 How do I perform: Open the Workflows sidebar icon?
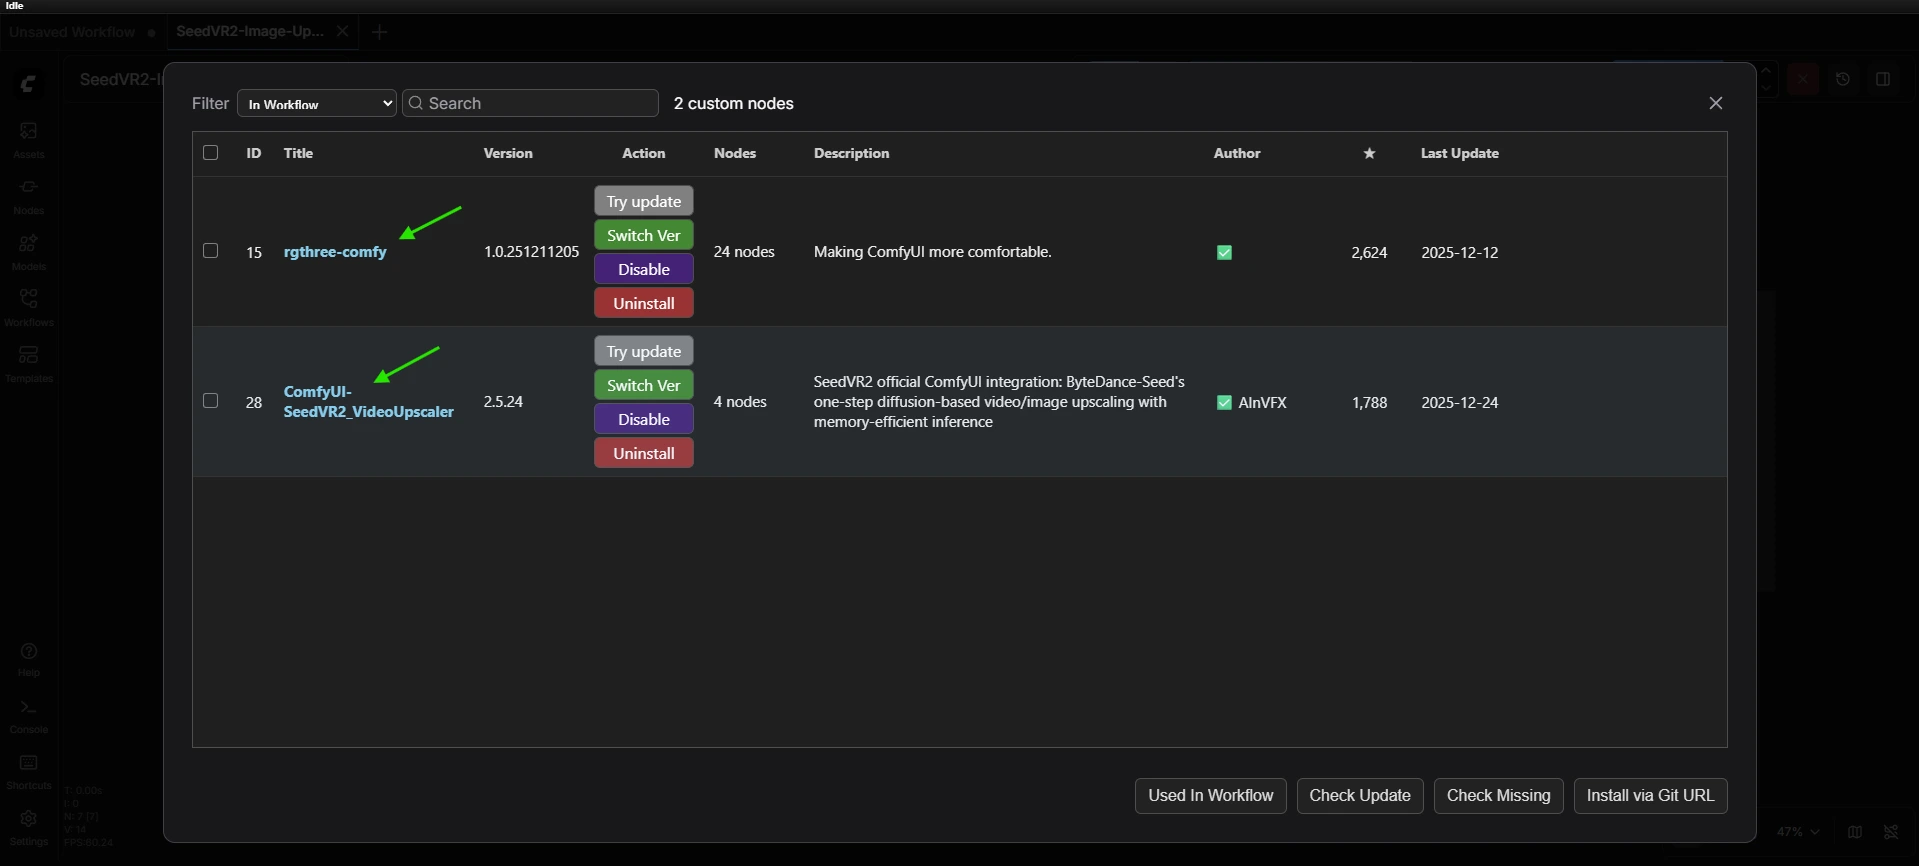click(x=28, y=306)
